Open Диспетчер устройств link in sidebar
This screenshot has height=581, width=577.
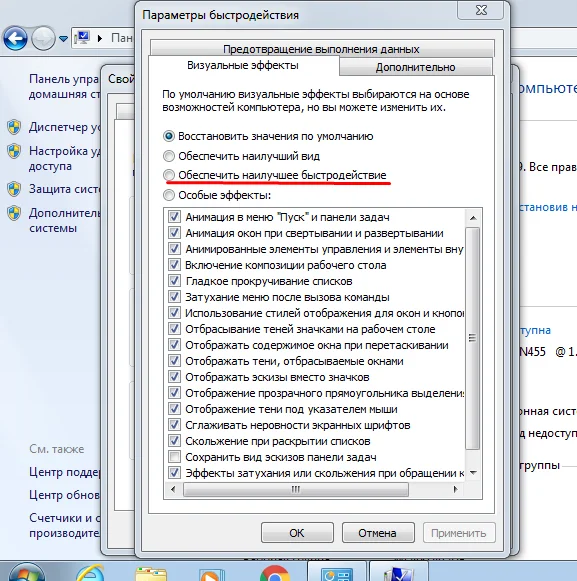click(x=64, y=127)
